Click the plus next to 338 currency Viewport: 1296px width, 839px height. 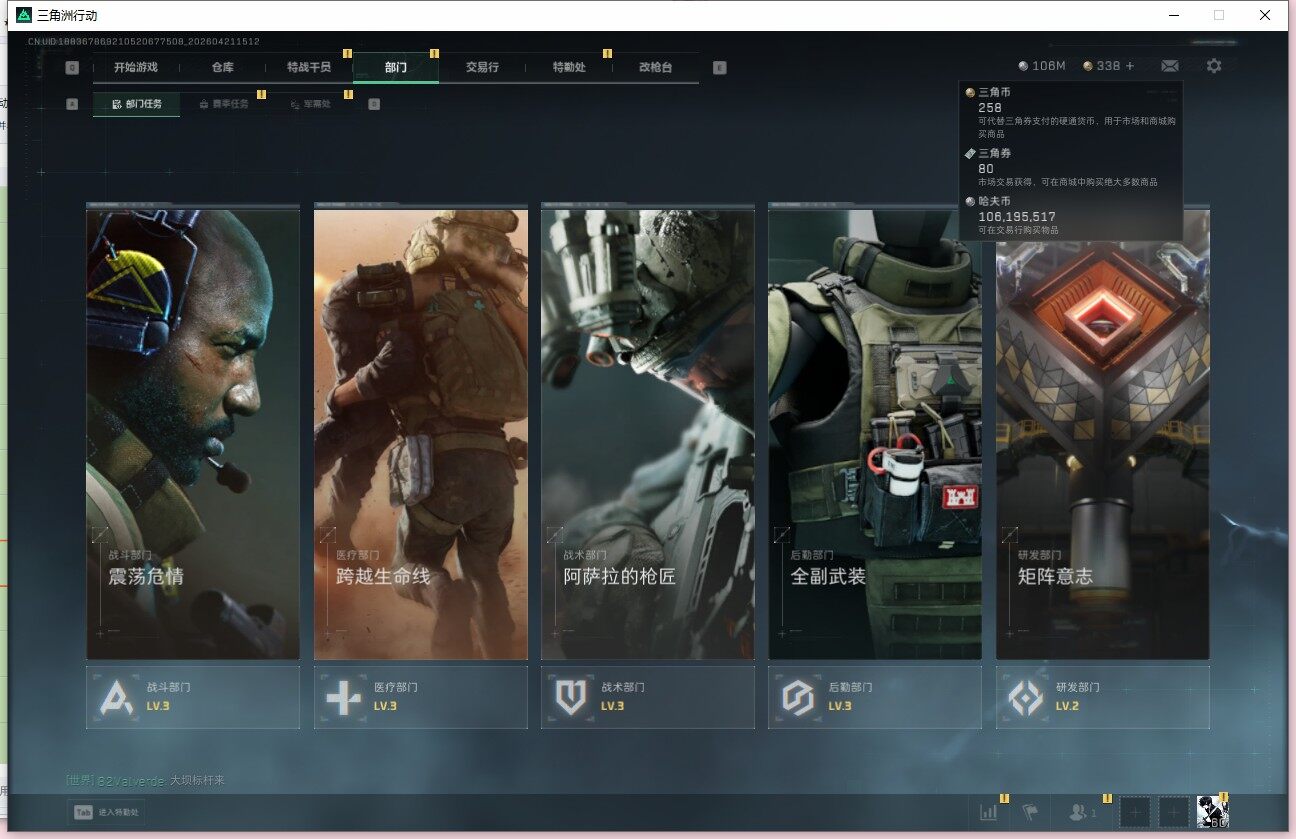[x=1130, y=66]
